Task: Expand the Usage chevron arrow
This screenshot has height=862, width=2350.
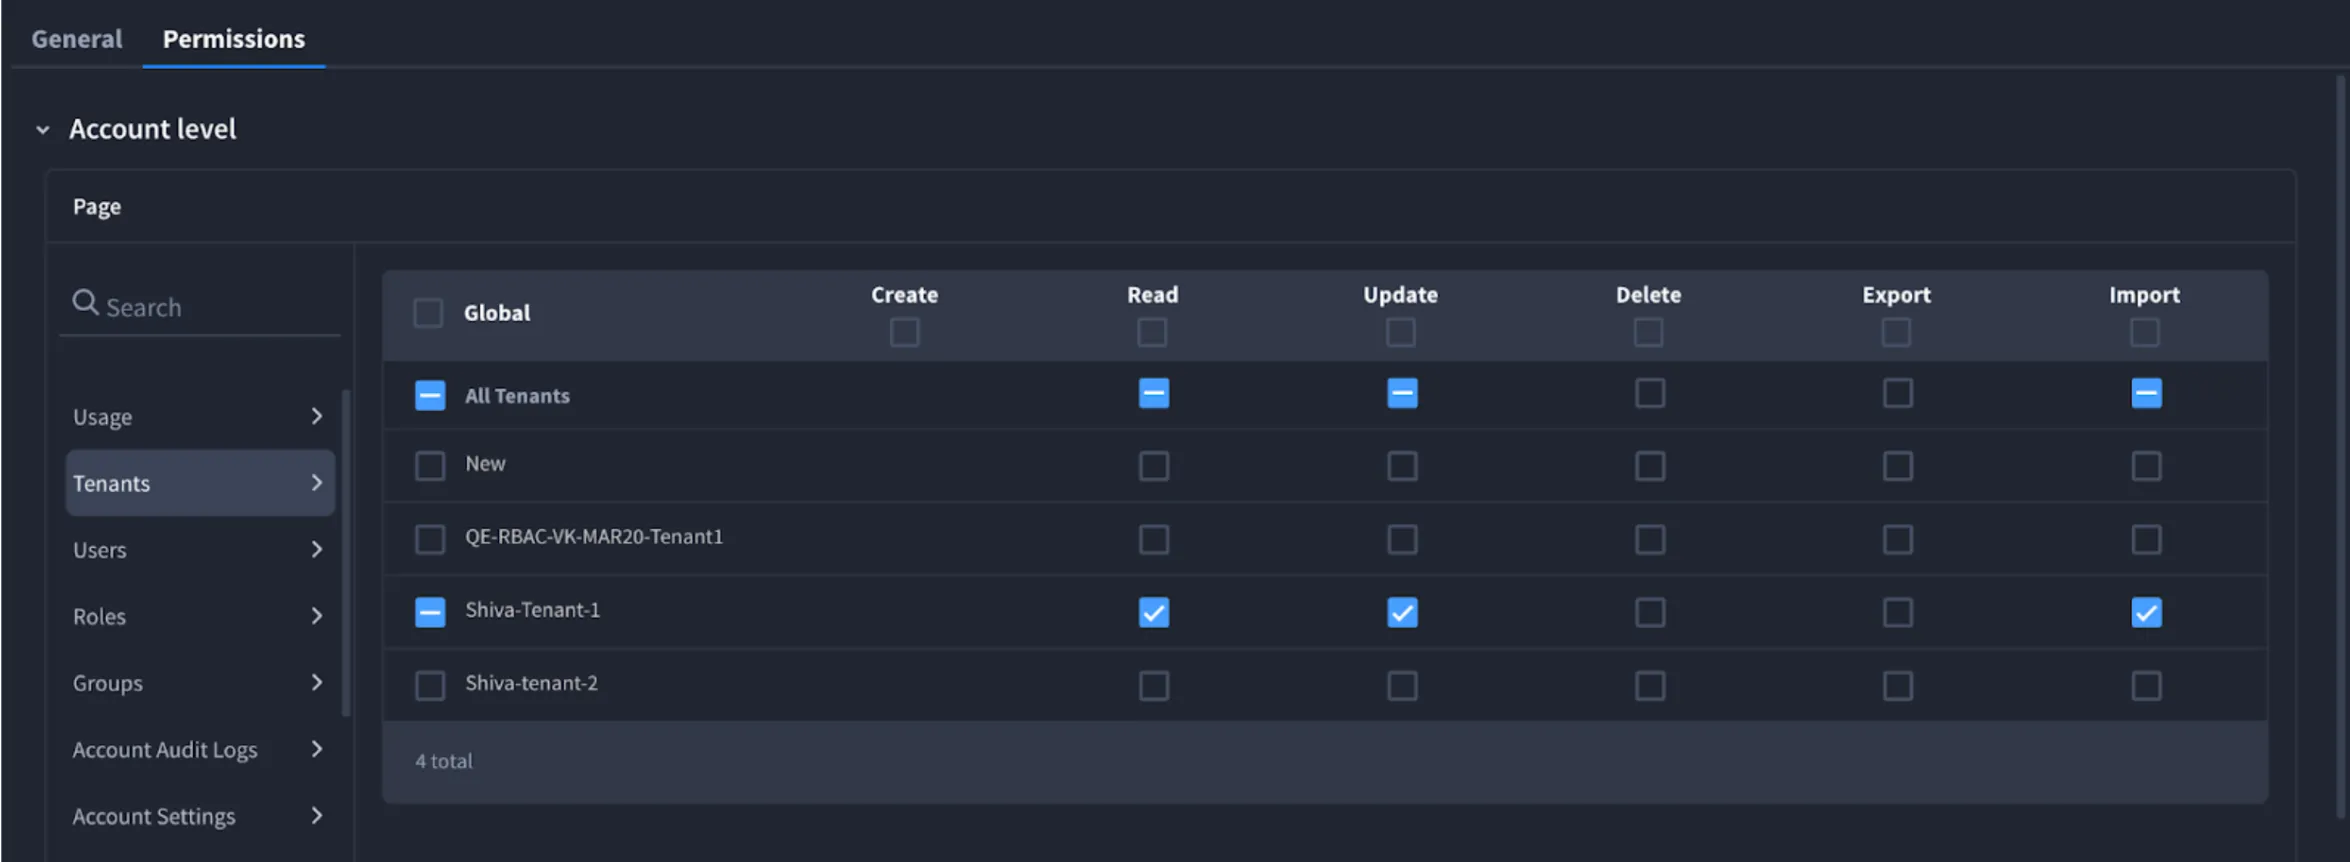Action: point(317,416)
